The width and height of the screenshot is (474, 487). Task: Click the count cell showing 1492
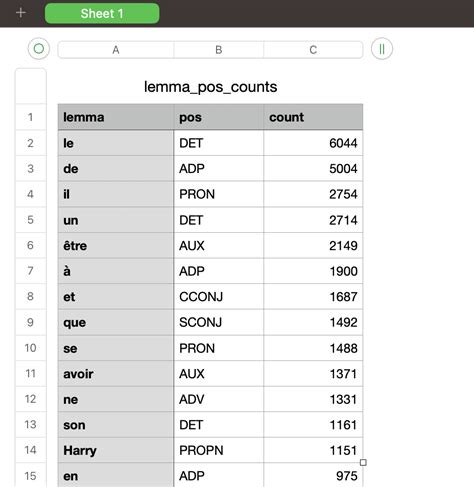pyautogui.click(x=313, y=322)
